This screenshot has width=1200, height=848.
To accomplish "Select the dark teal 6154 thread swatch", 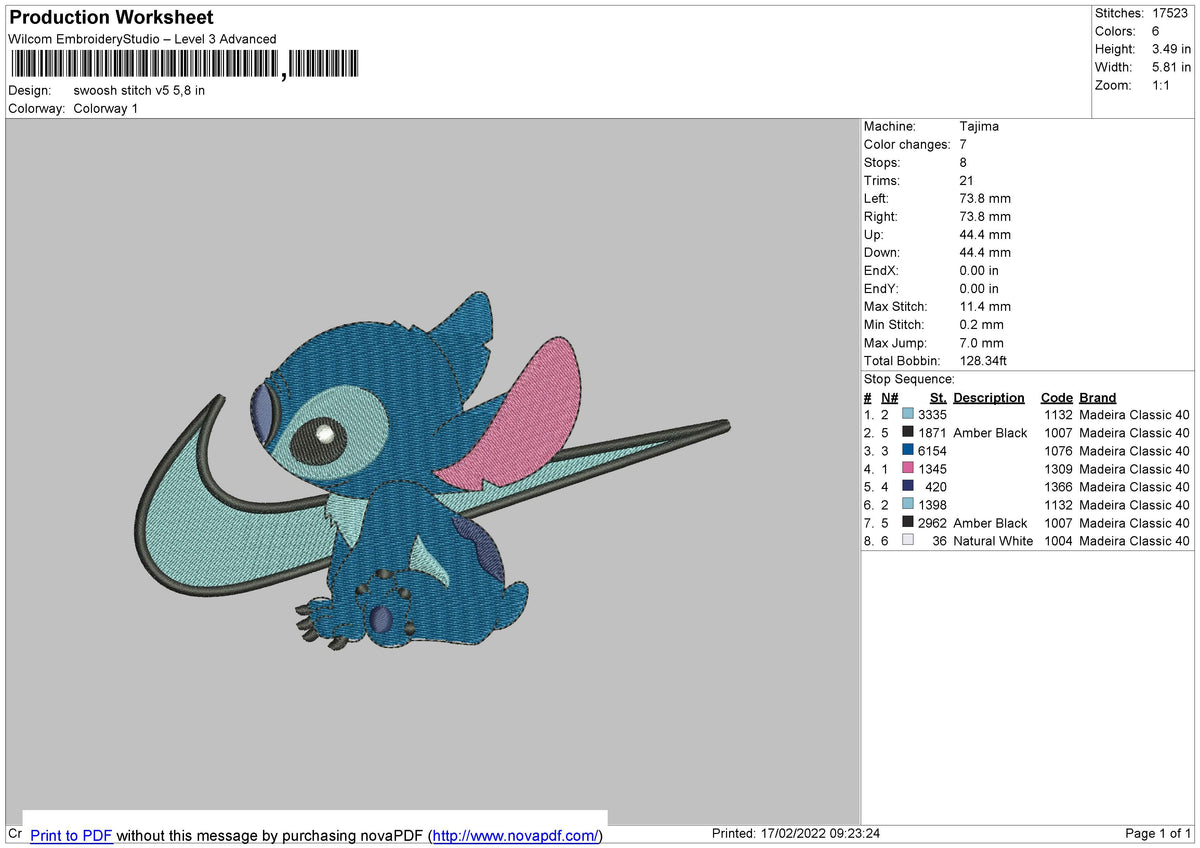I will pyautogui.click(x=910, y=451).
